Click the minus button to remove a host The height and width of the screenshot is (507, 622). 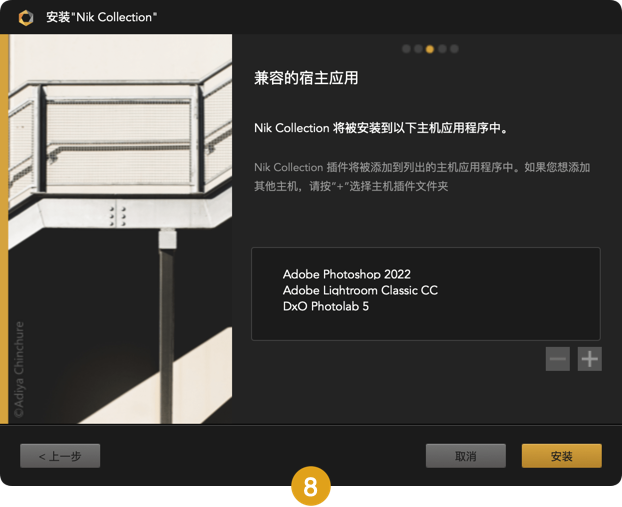[558, 359]
